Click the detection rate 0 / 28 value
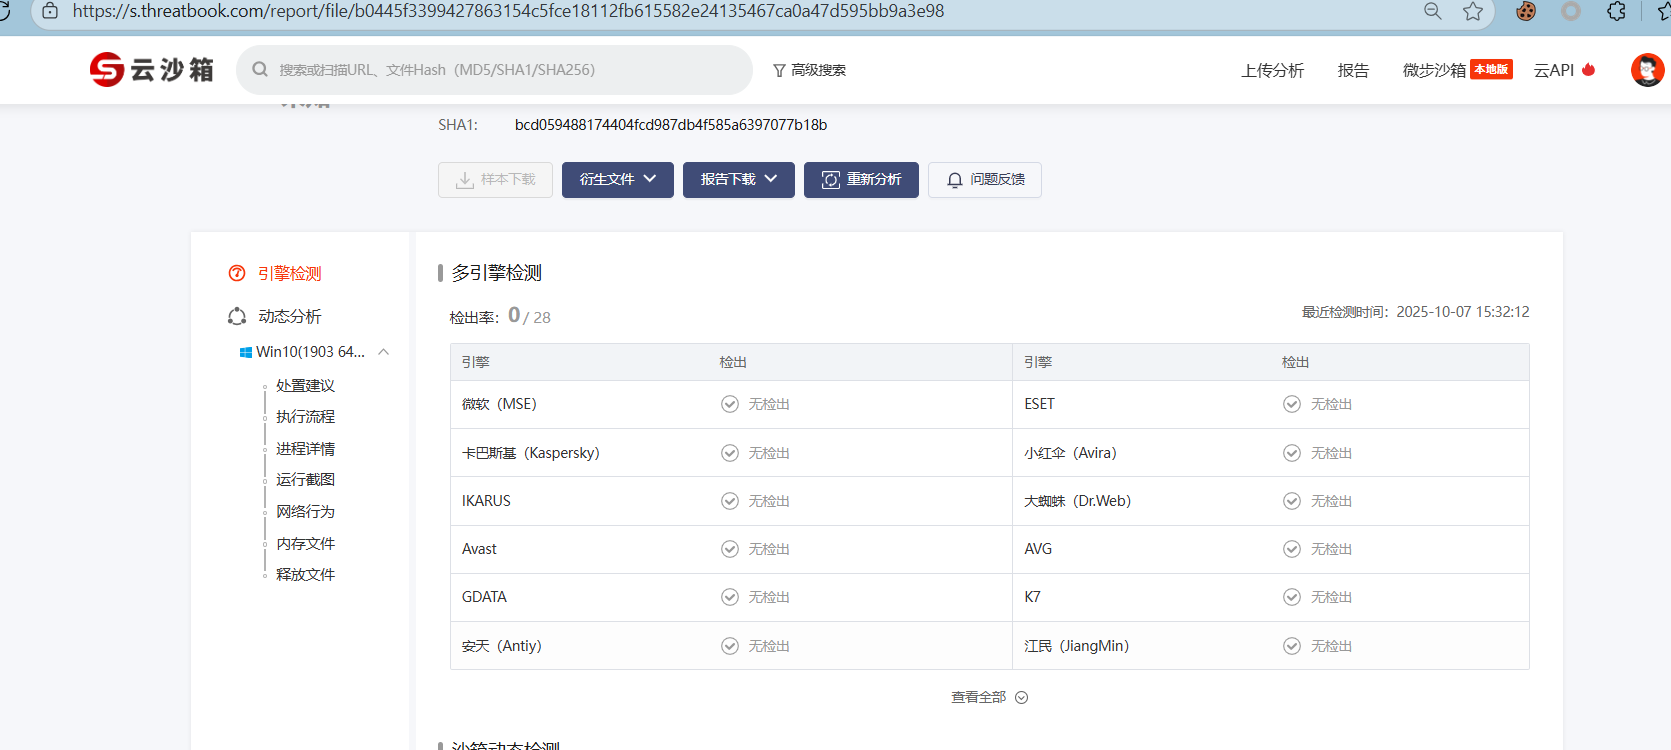Viewport: 1671px width, 750px height. pyautogui.click(x=529, y=316)
